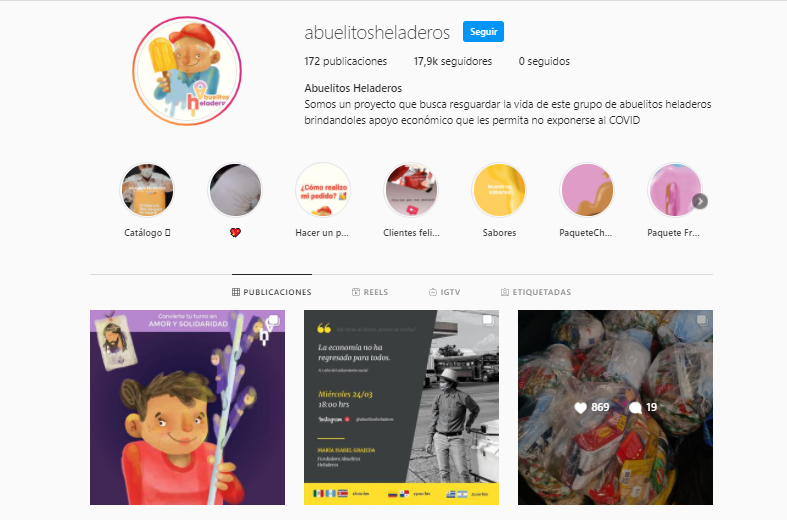Viewport: 787px width, 520px height.
Task: Switch to the Etiquetadas tab
Action: [536, 292]
